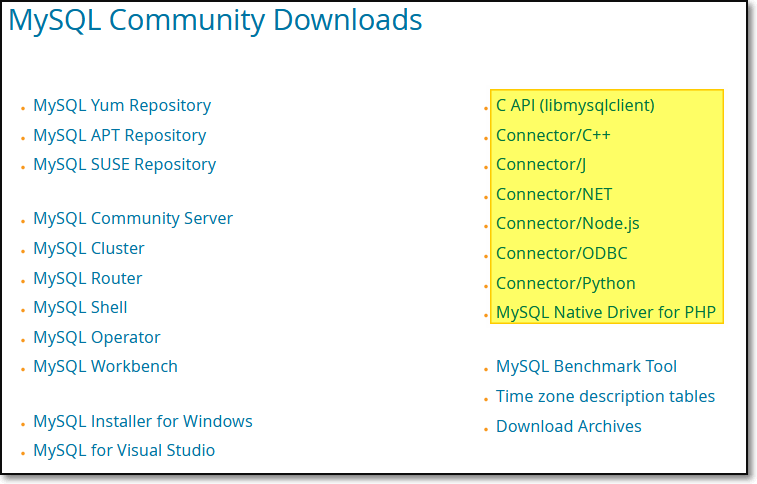Open the Connector/Python download page
Viewport: 757px width, 484px height.
click(565, 283)
